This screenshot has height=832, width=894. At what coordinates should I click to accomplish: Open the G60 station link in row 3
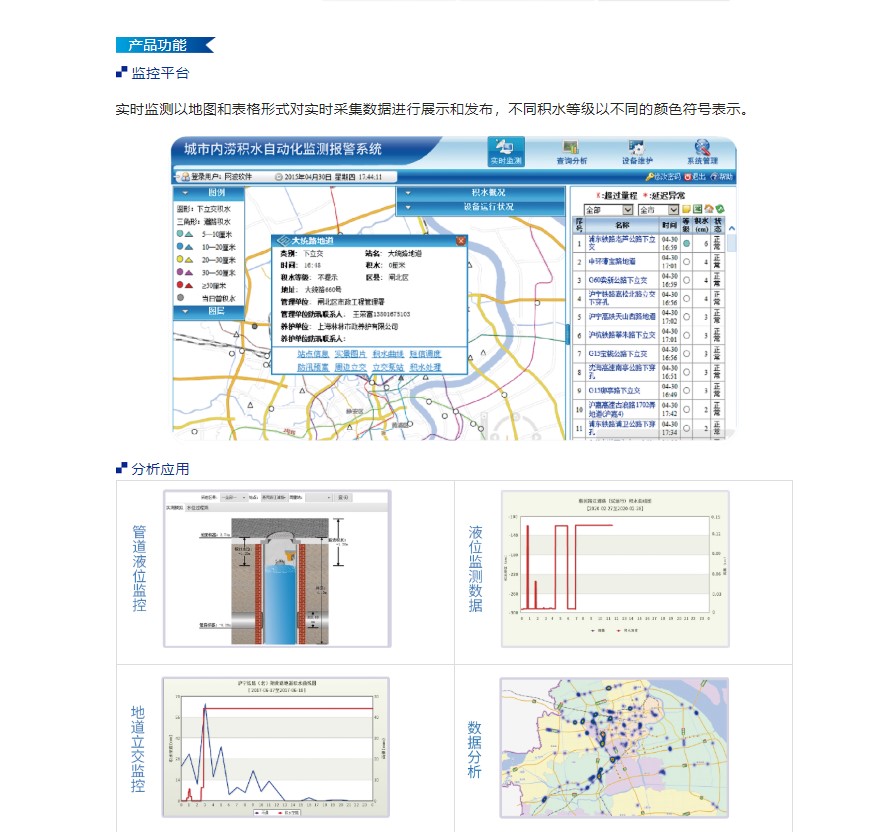617,280
